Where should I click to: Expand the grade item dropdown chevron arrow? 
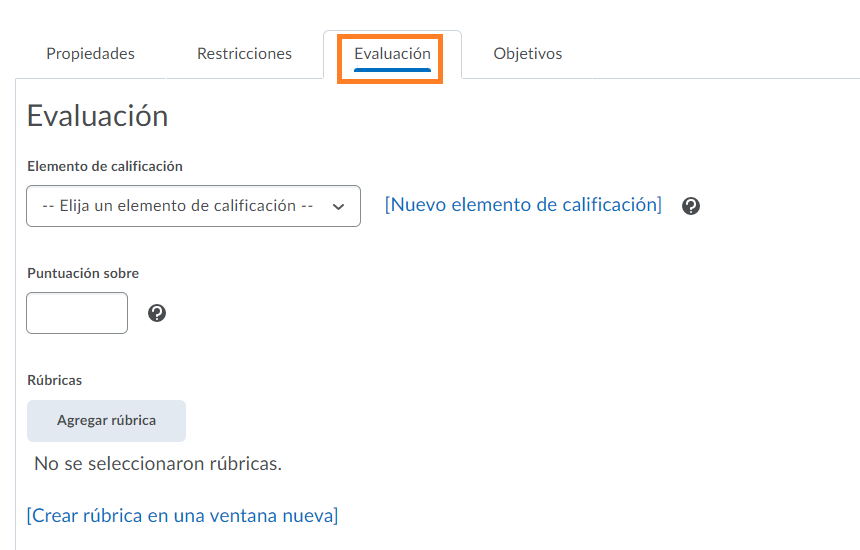pyautogui.click(x=338, y=207)
